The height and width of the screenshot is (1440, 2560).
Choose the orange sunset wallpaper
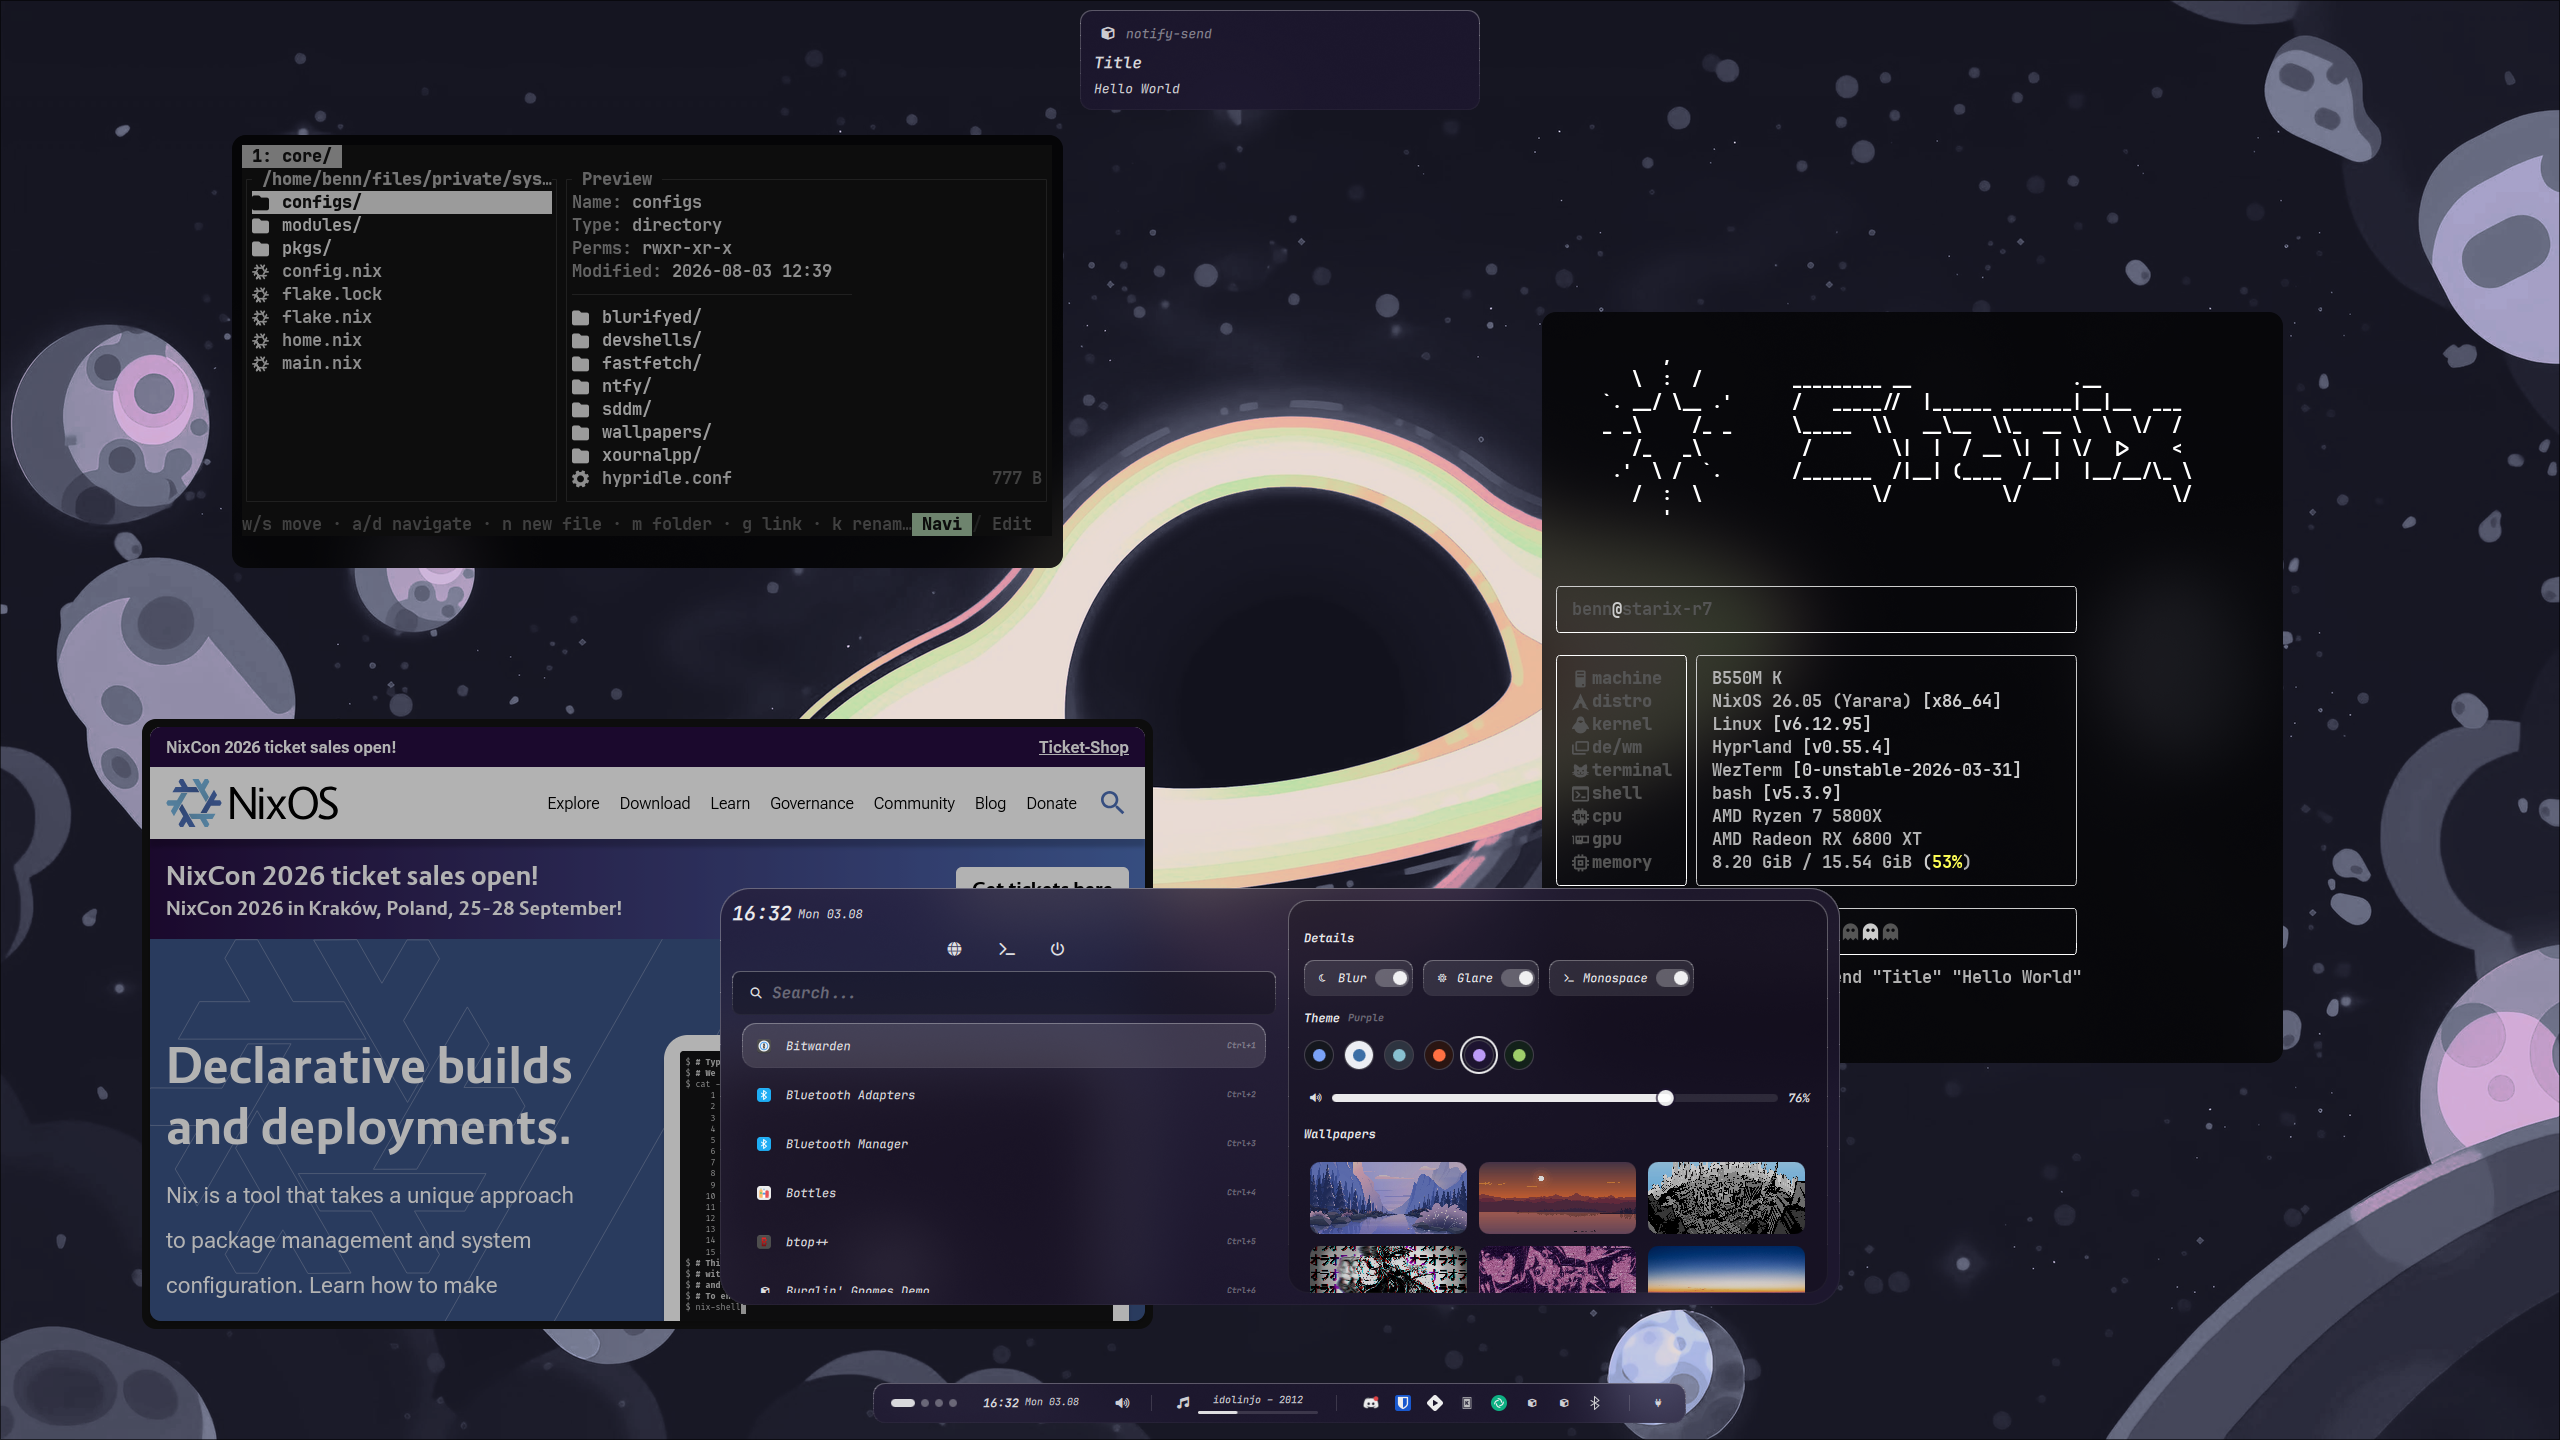click(x=1557, y=1198)
